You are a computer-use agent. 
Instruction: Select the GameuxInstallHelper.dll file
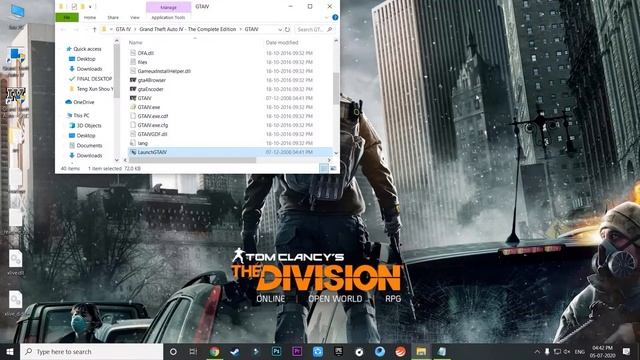[x=164, y=71]
